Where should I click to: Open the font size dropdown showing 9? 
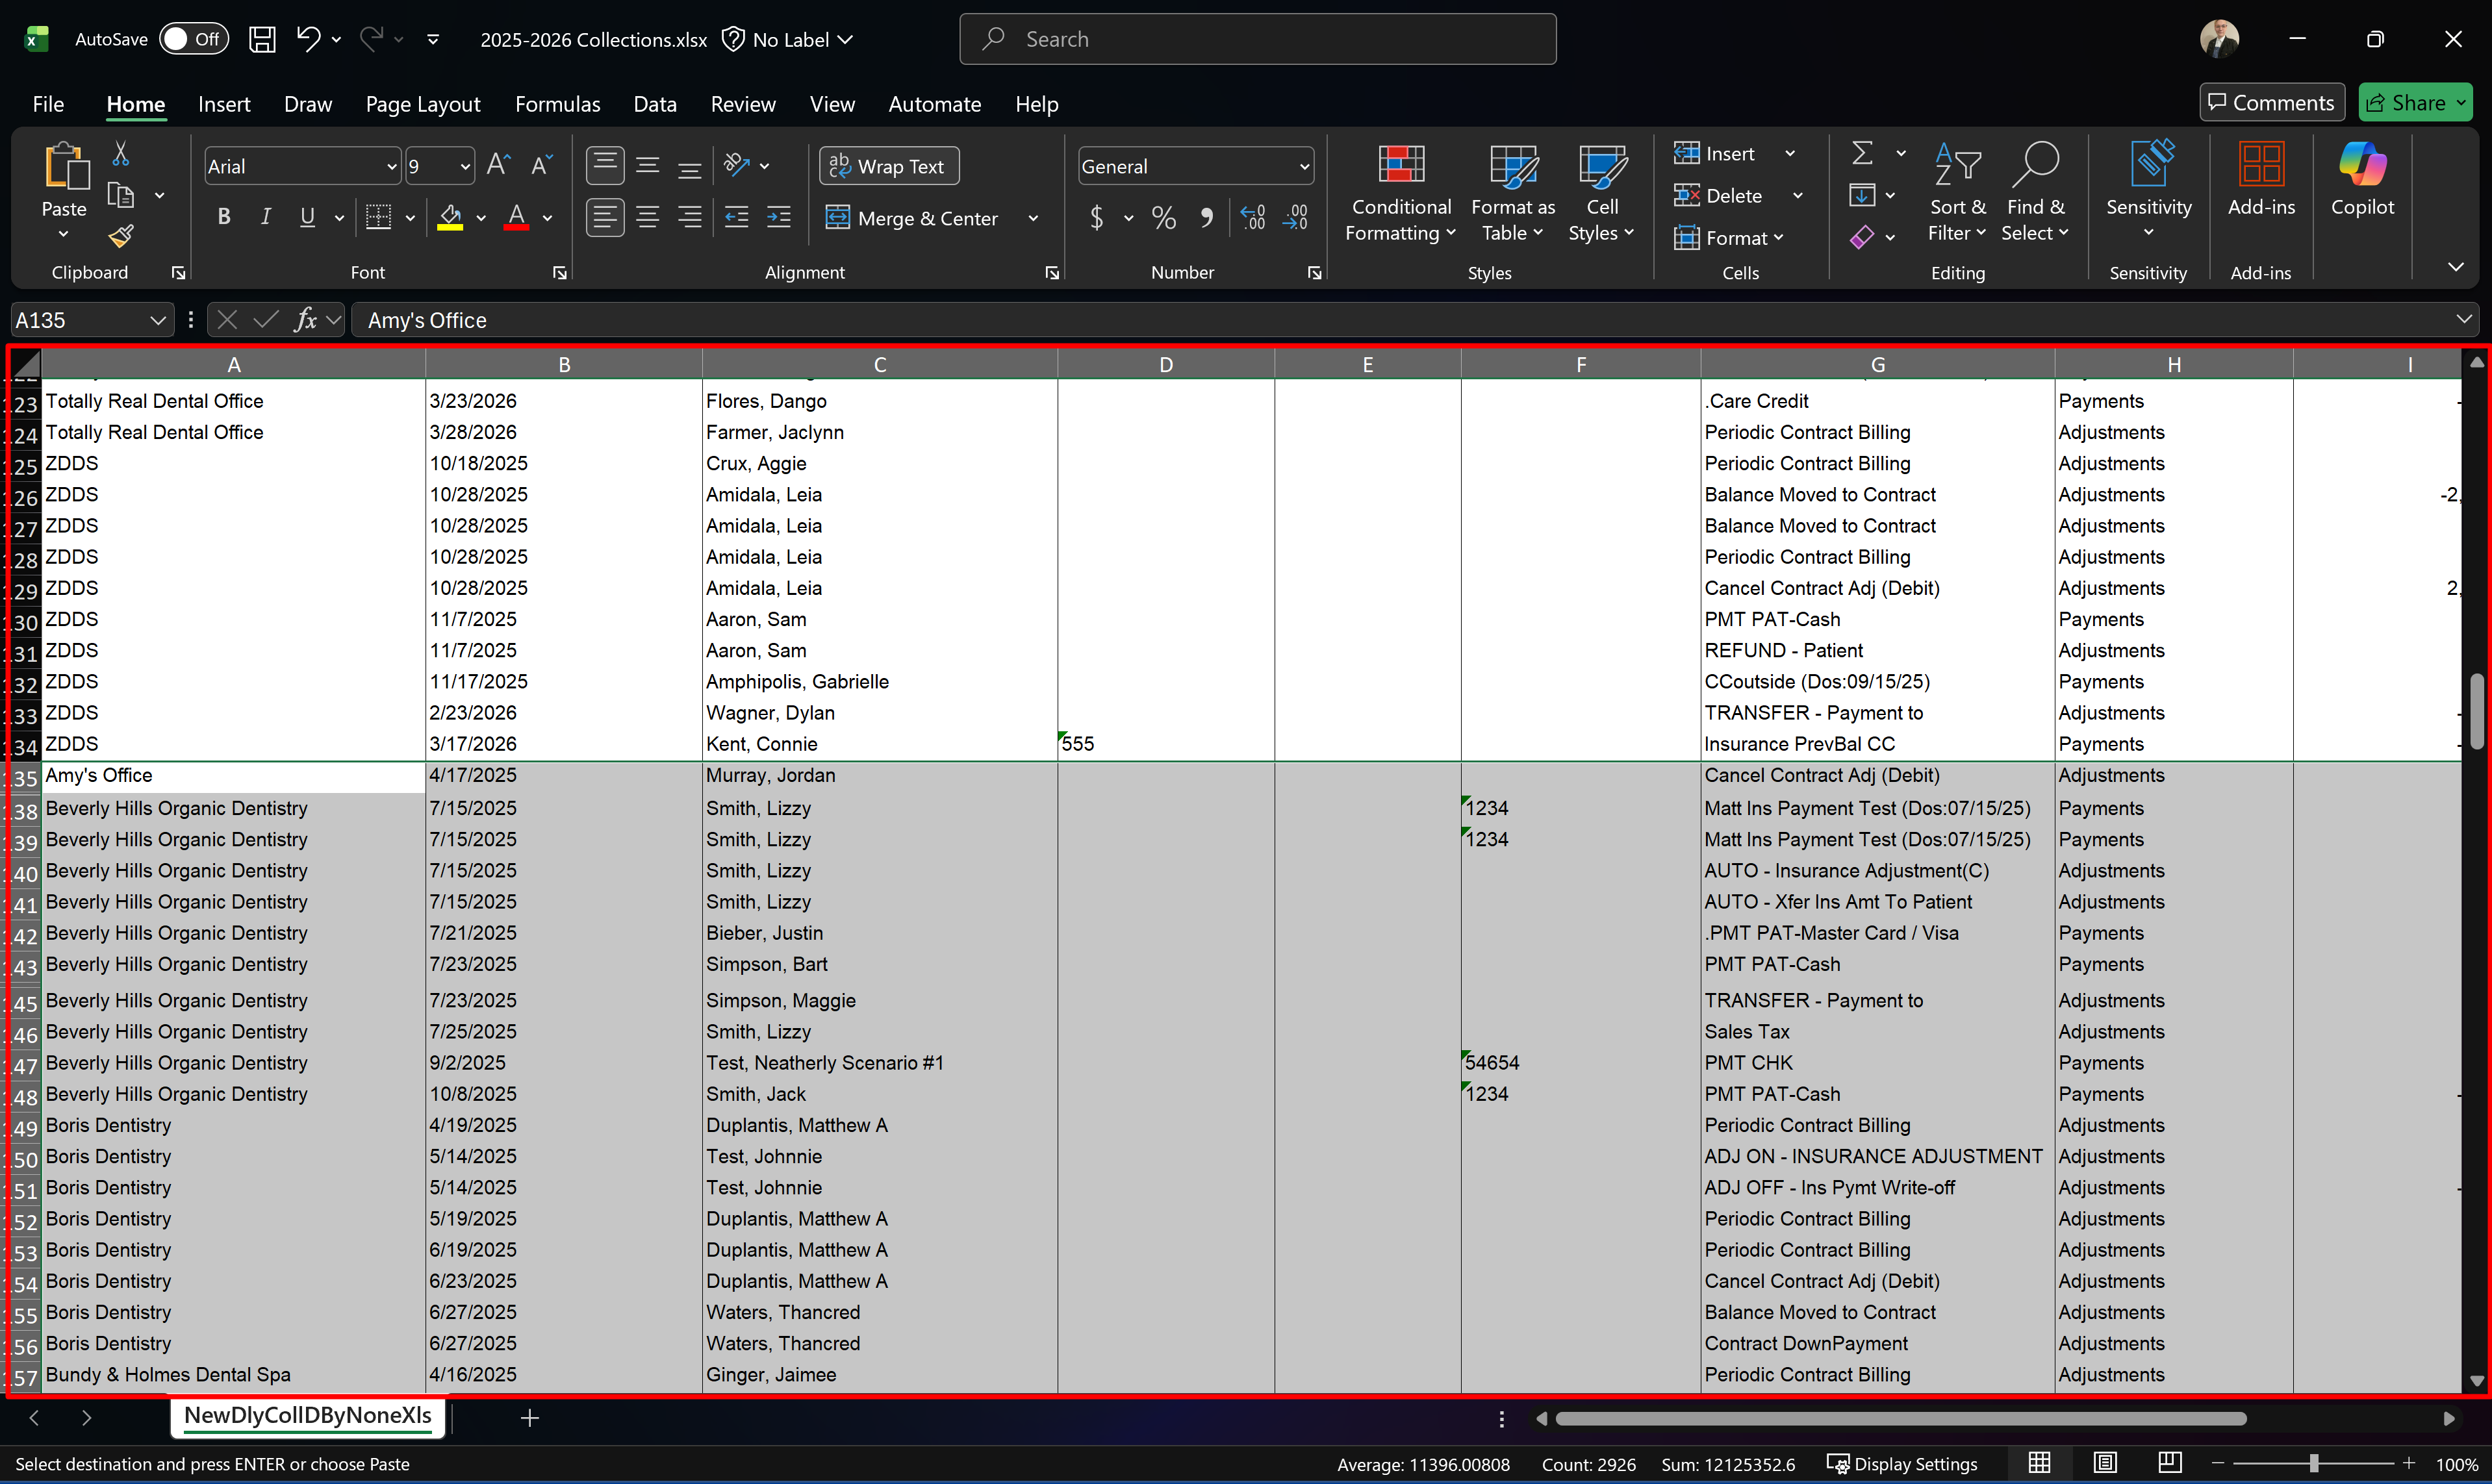click(465, 166)
